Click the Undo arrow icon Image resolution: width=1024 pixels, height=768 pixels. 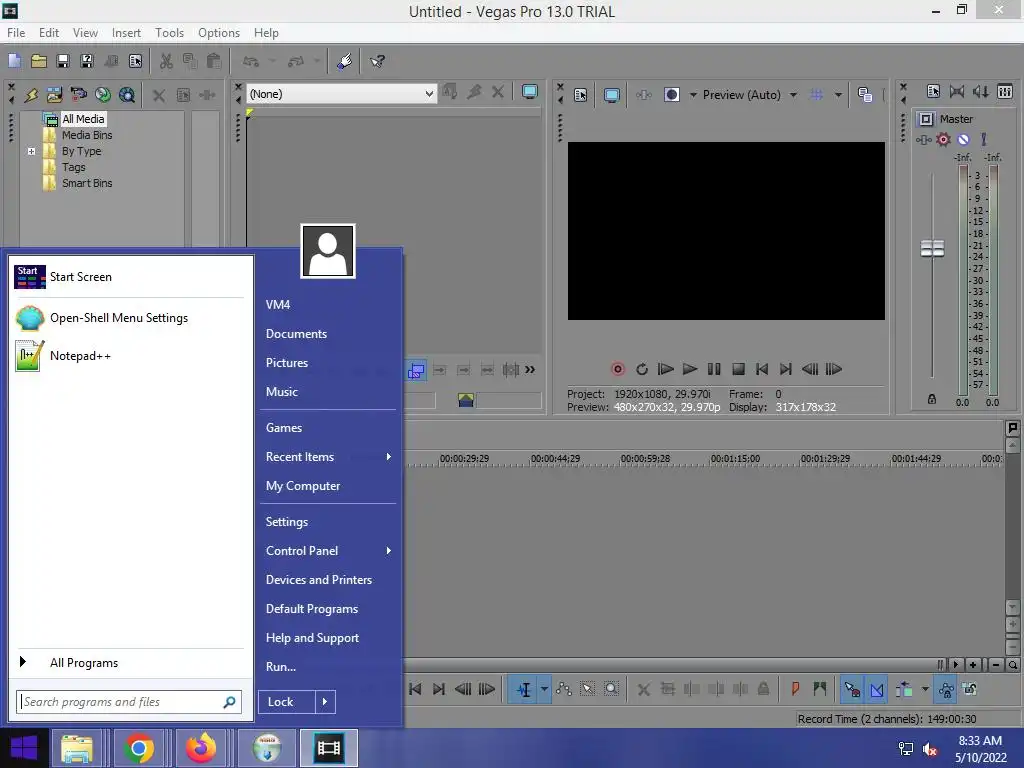point(251,61)
